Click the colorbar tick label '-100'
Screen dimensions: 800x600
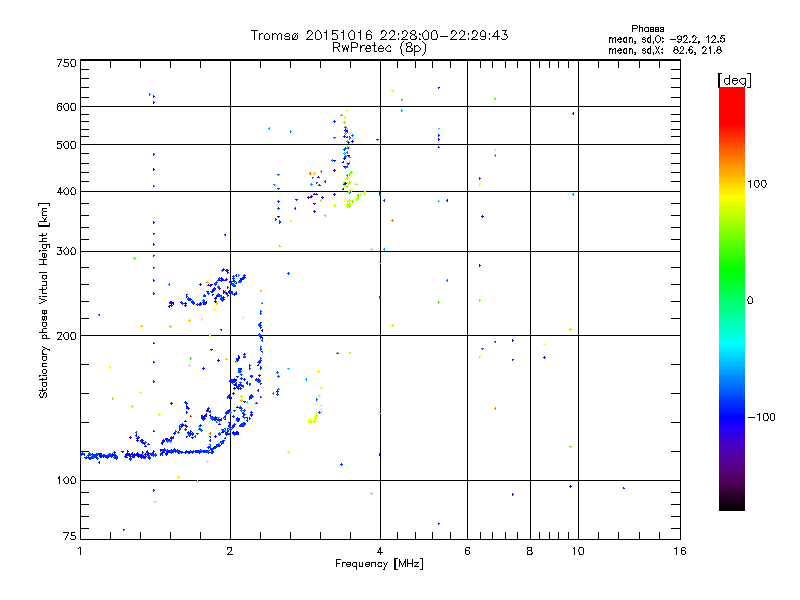pos(761,417)
